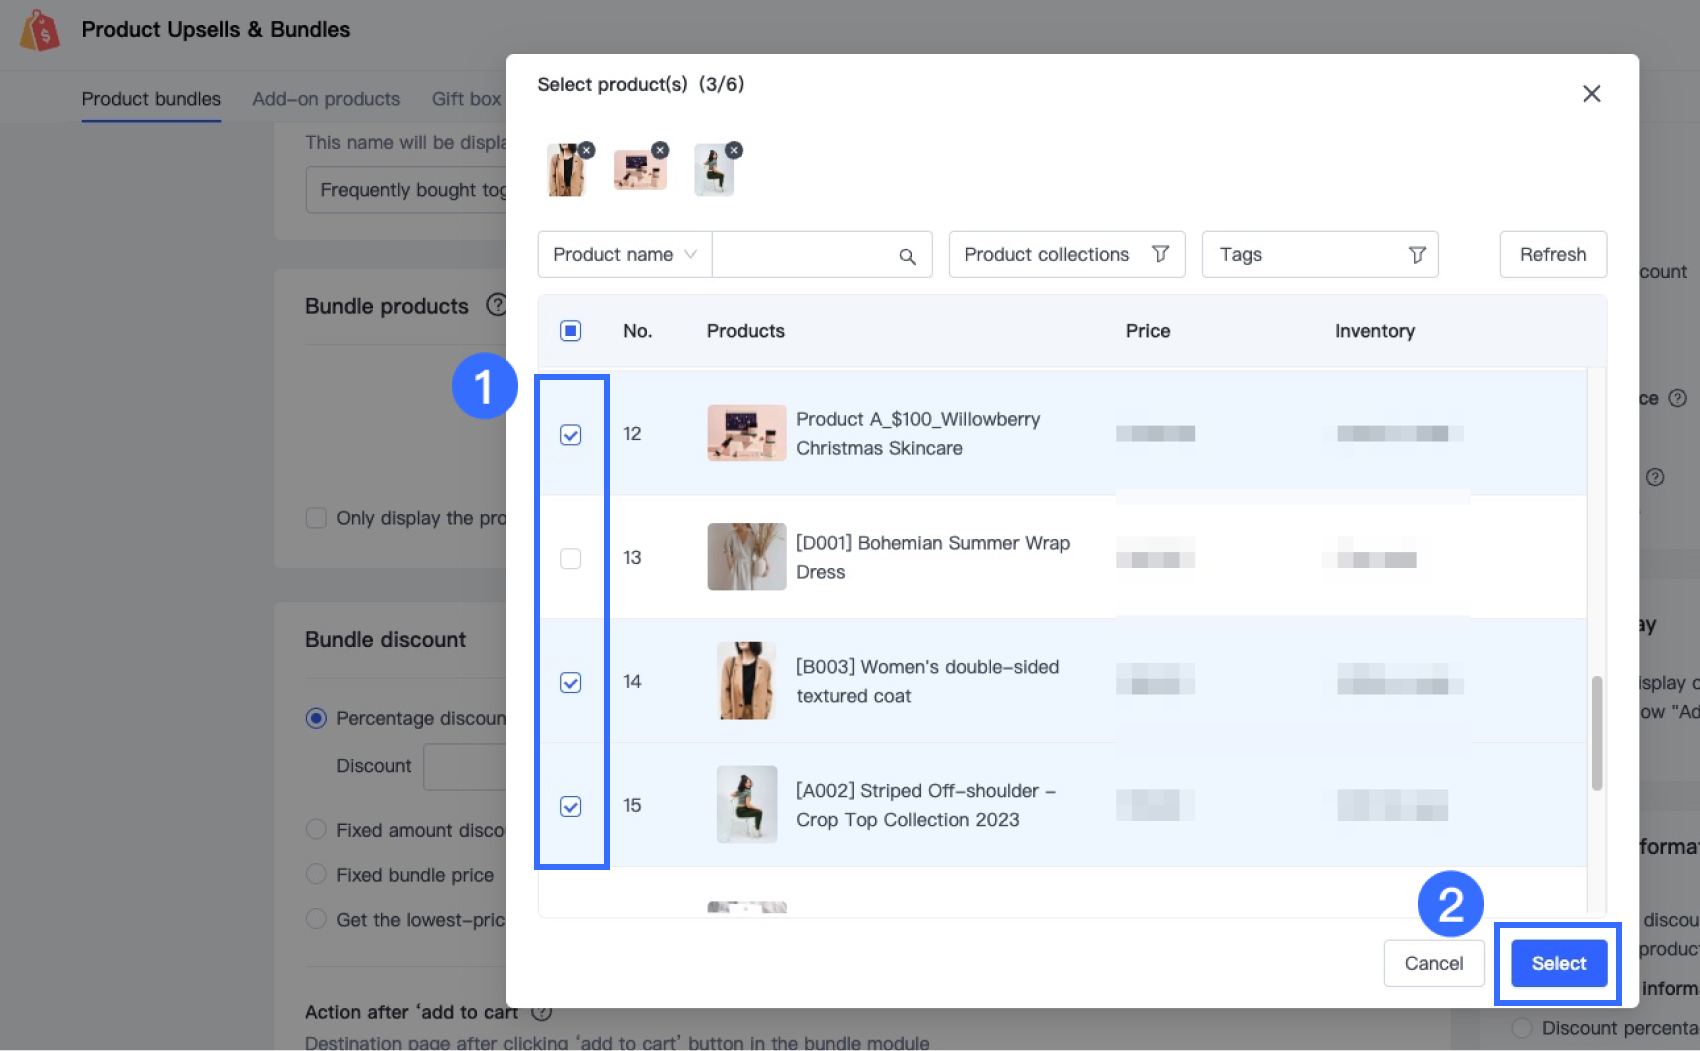Close the Select product(s) dialog
Screen dimensions: 1700x1051
(x=1591, y=94)
